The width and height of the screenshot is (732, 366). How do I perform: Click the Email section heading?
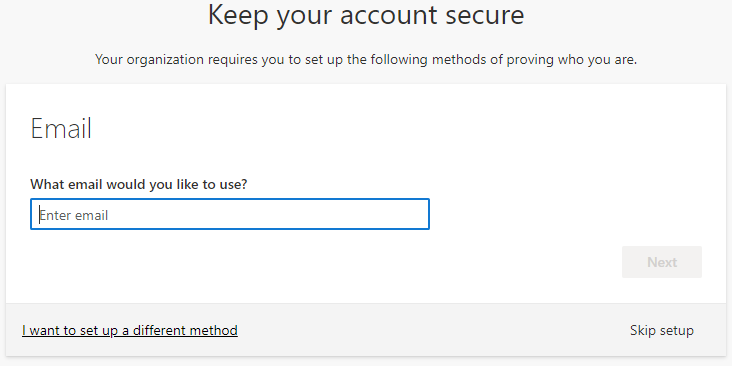coord(61,128)
